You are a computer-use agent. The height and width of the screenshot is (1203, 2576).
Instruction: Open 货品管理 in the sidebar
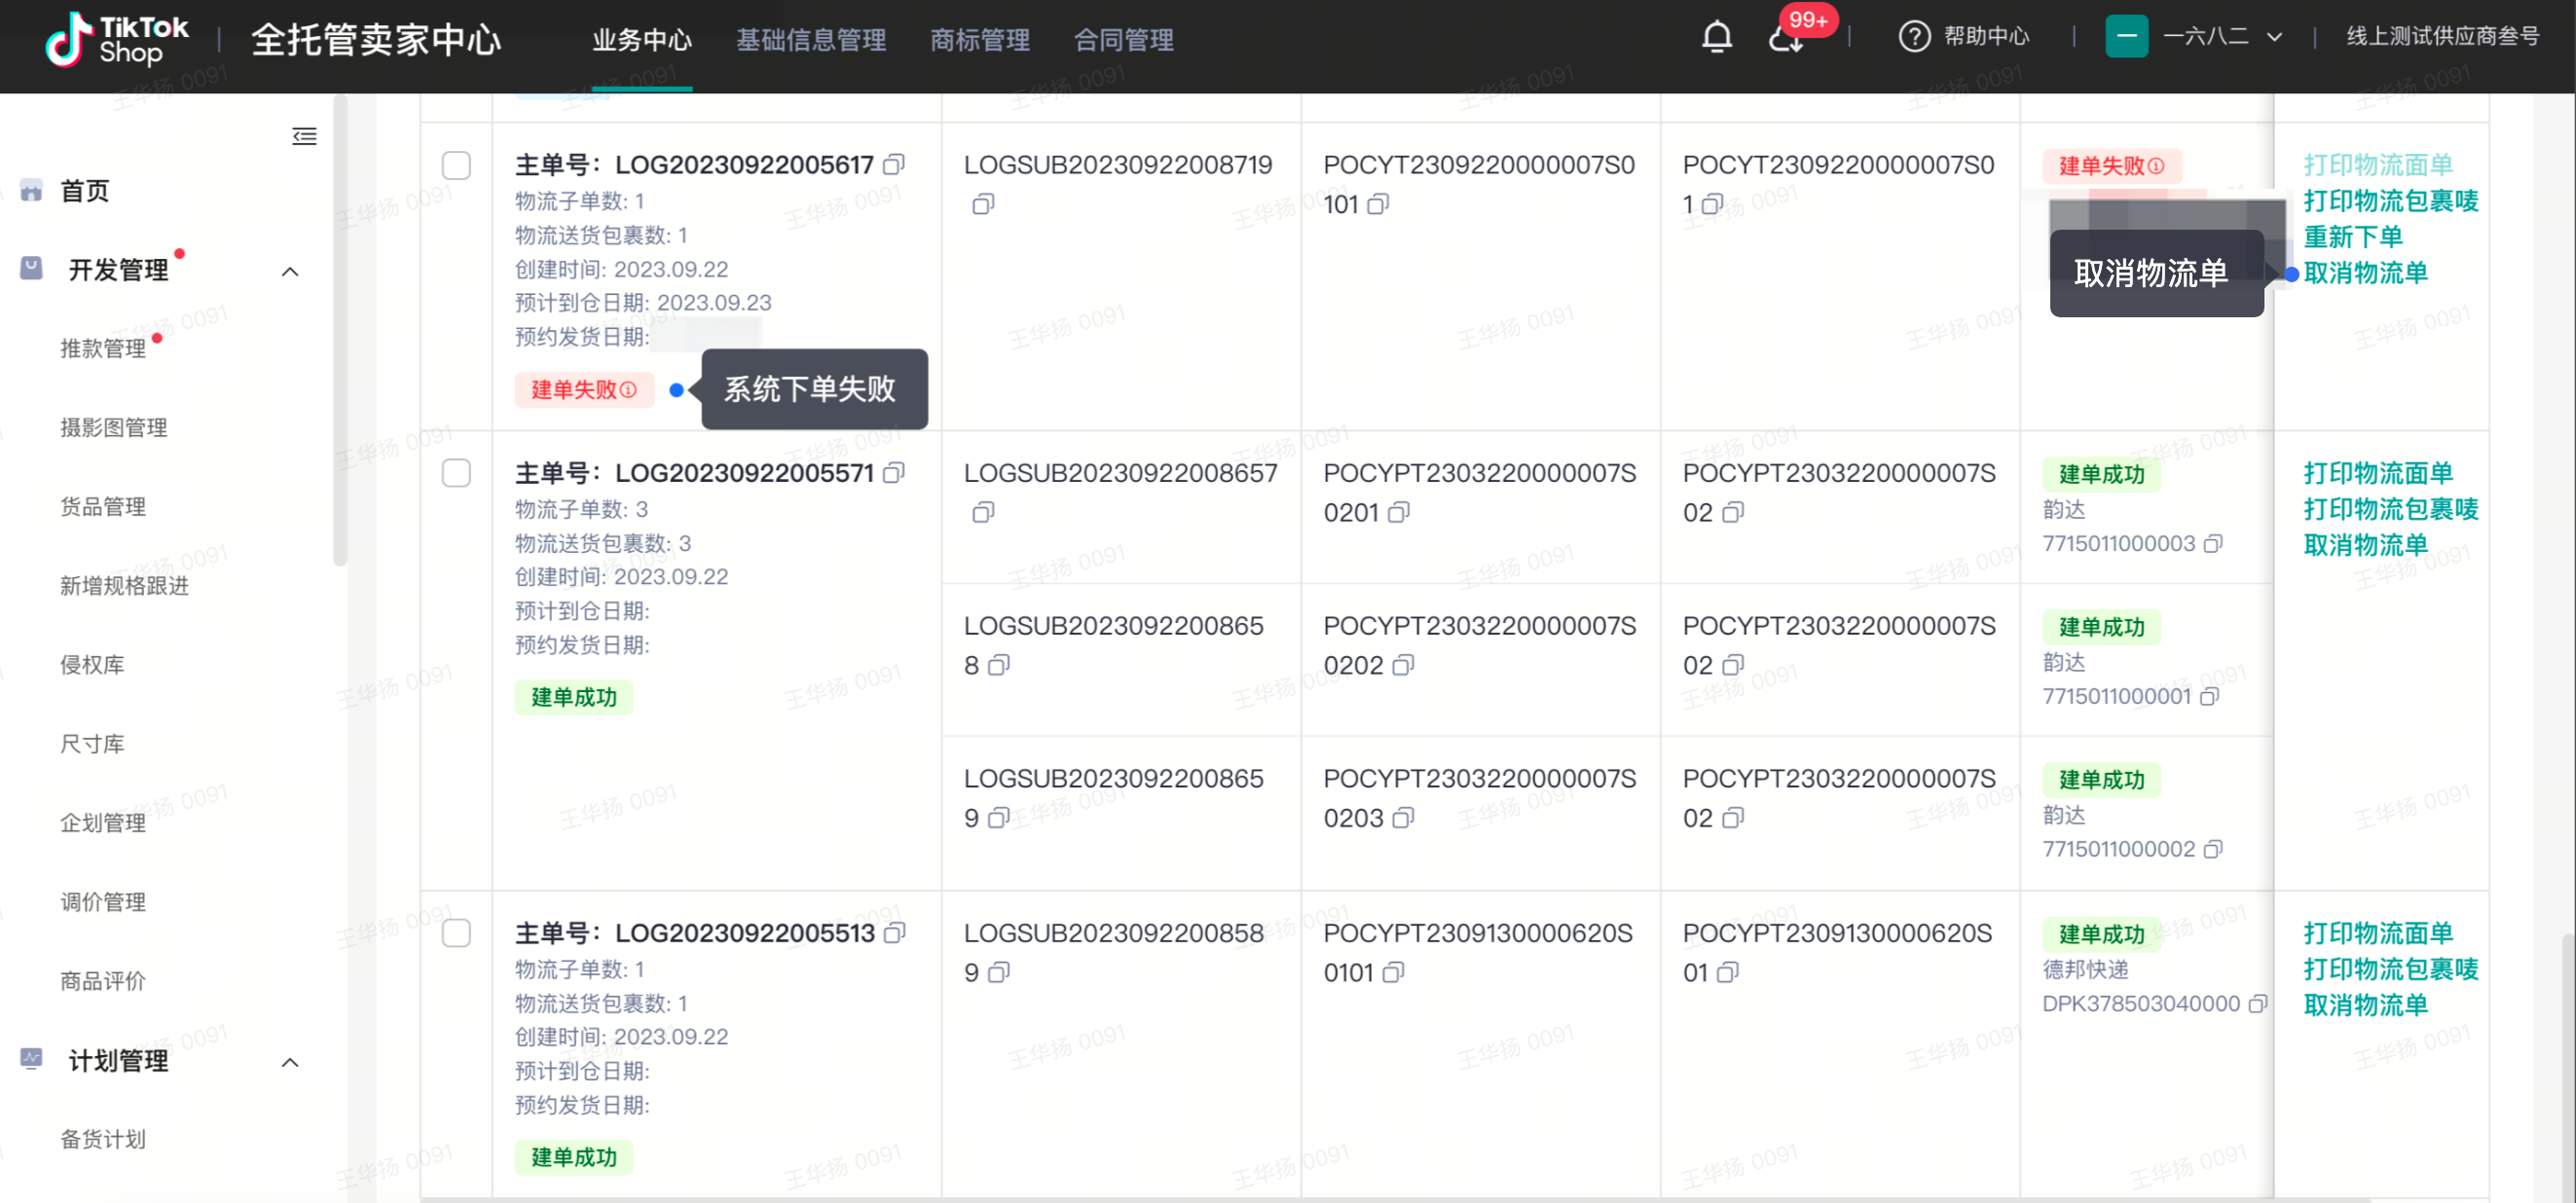pyautogui.click(x=103, y=506)
